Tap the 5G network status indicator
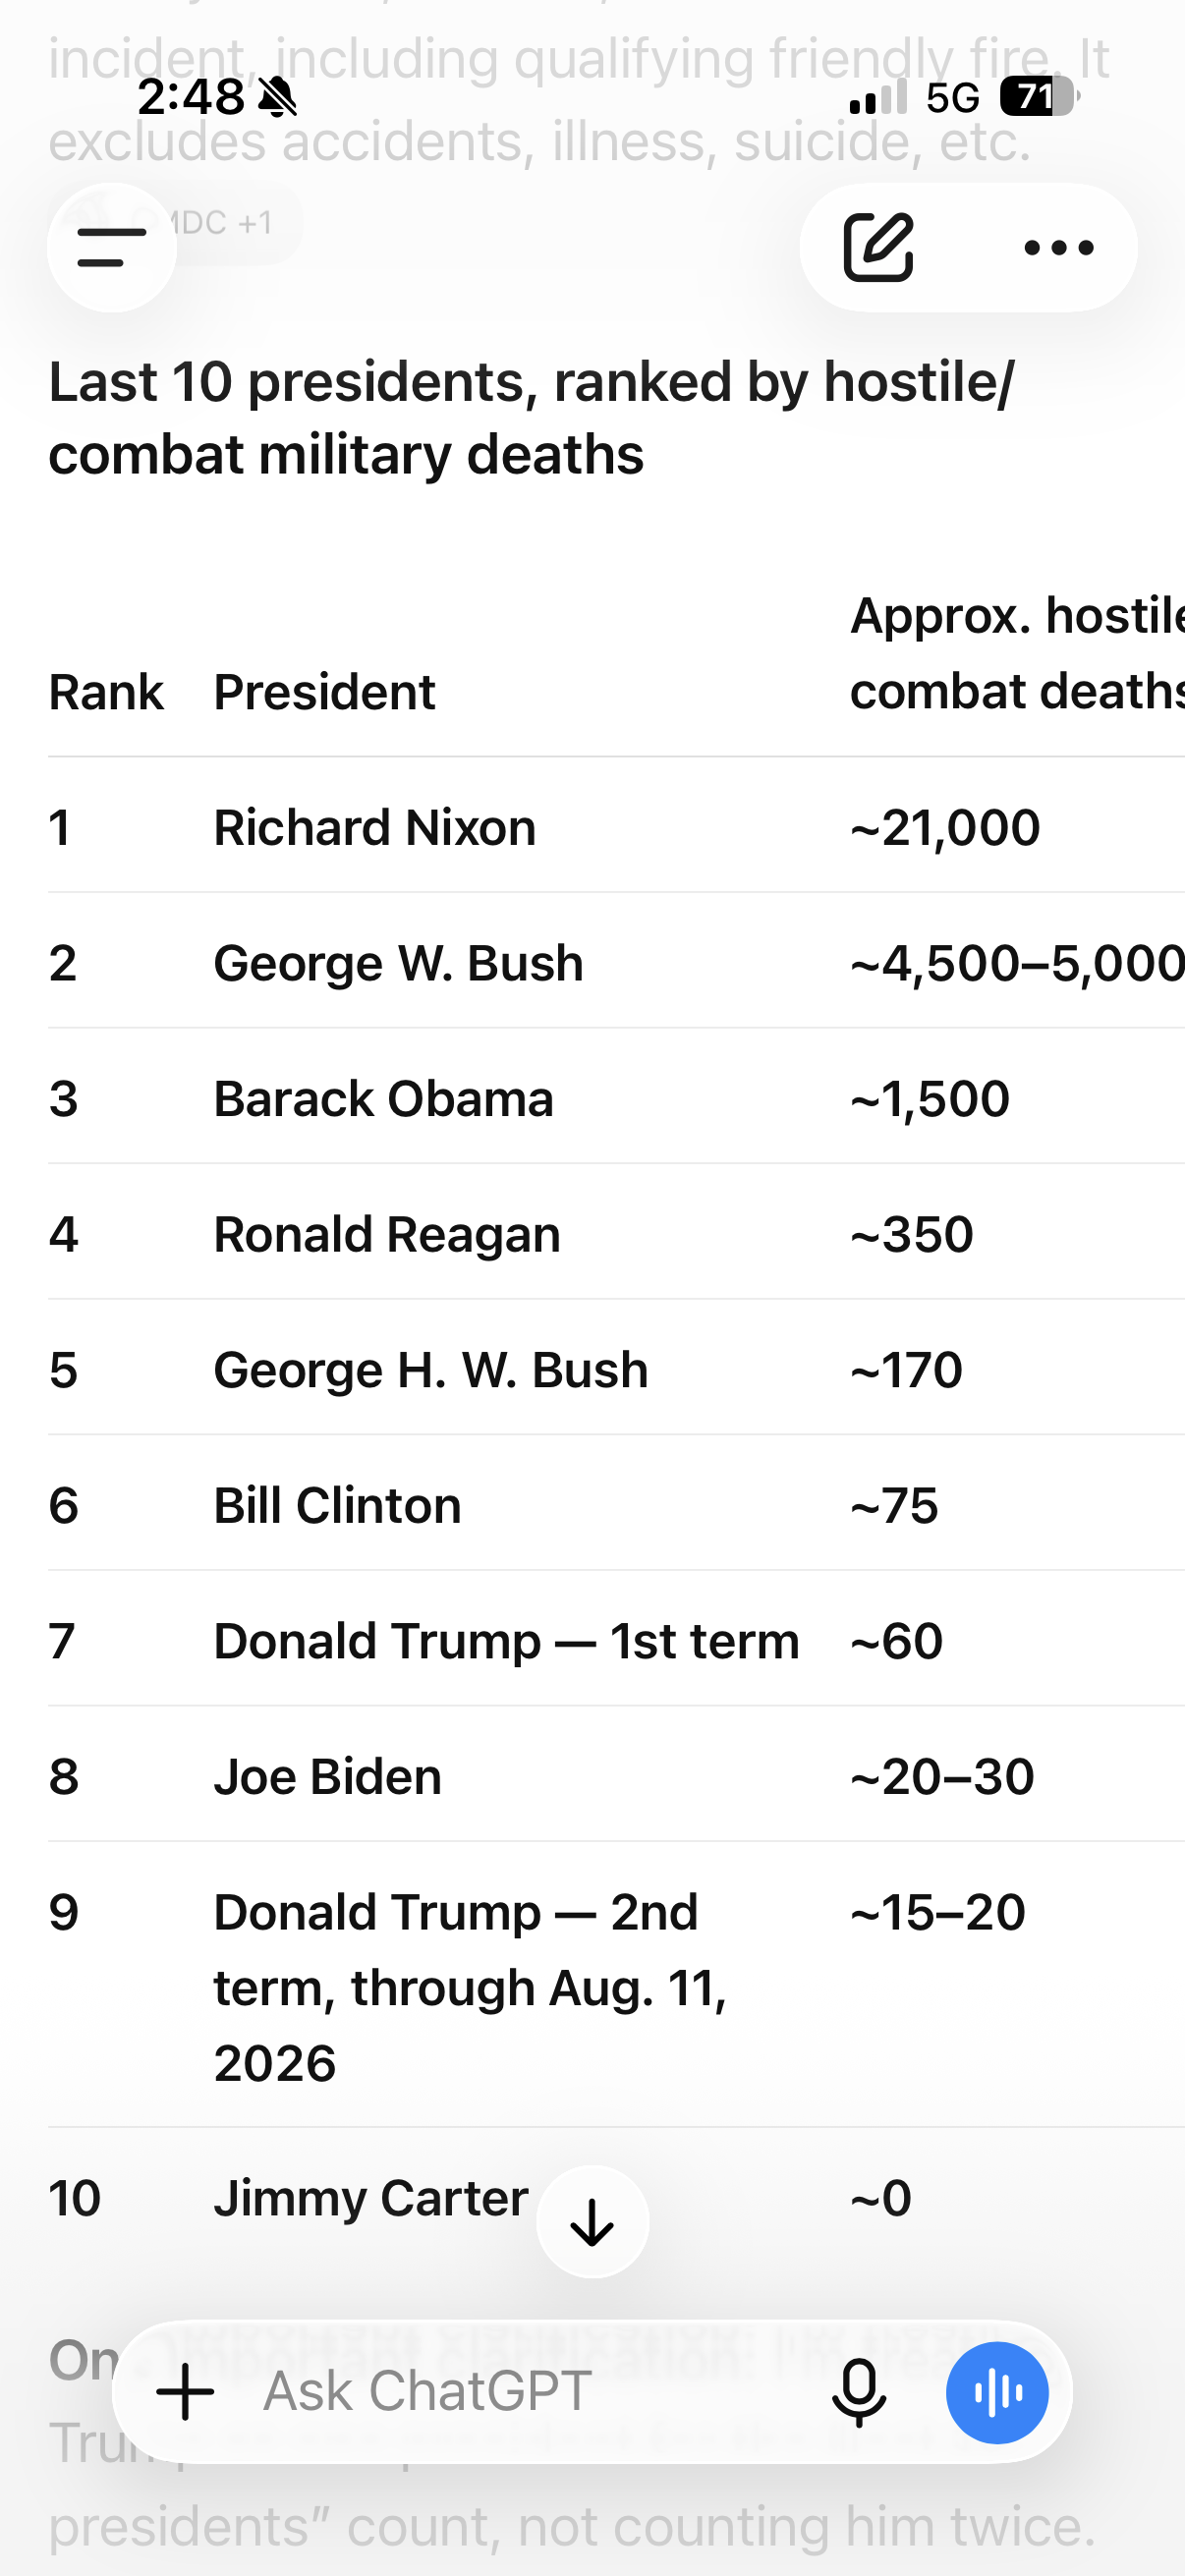The height and width of the screenshot is (2576, 1185). (x=952, y=97)
